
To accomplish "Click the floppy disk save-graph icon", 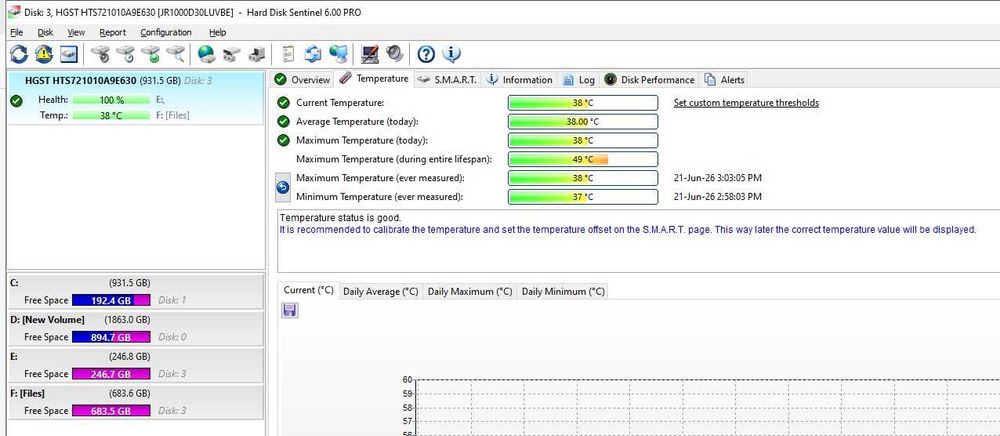I will (290, 310).
